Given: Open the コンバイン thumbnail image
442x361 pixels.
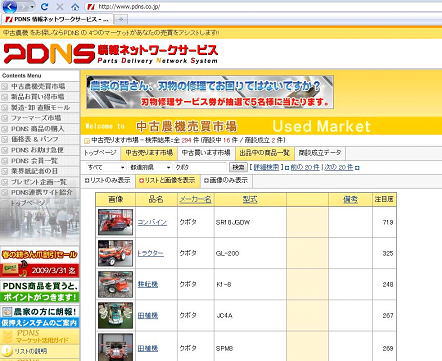Looking at the screenshot, I should [115, 222].
